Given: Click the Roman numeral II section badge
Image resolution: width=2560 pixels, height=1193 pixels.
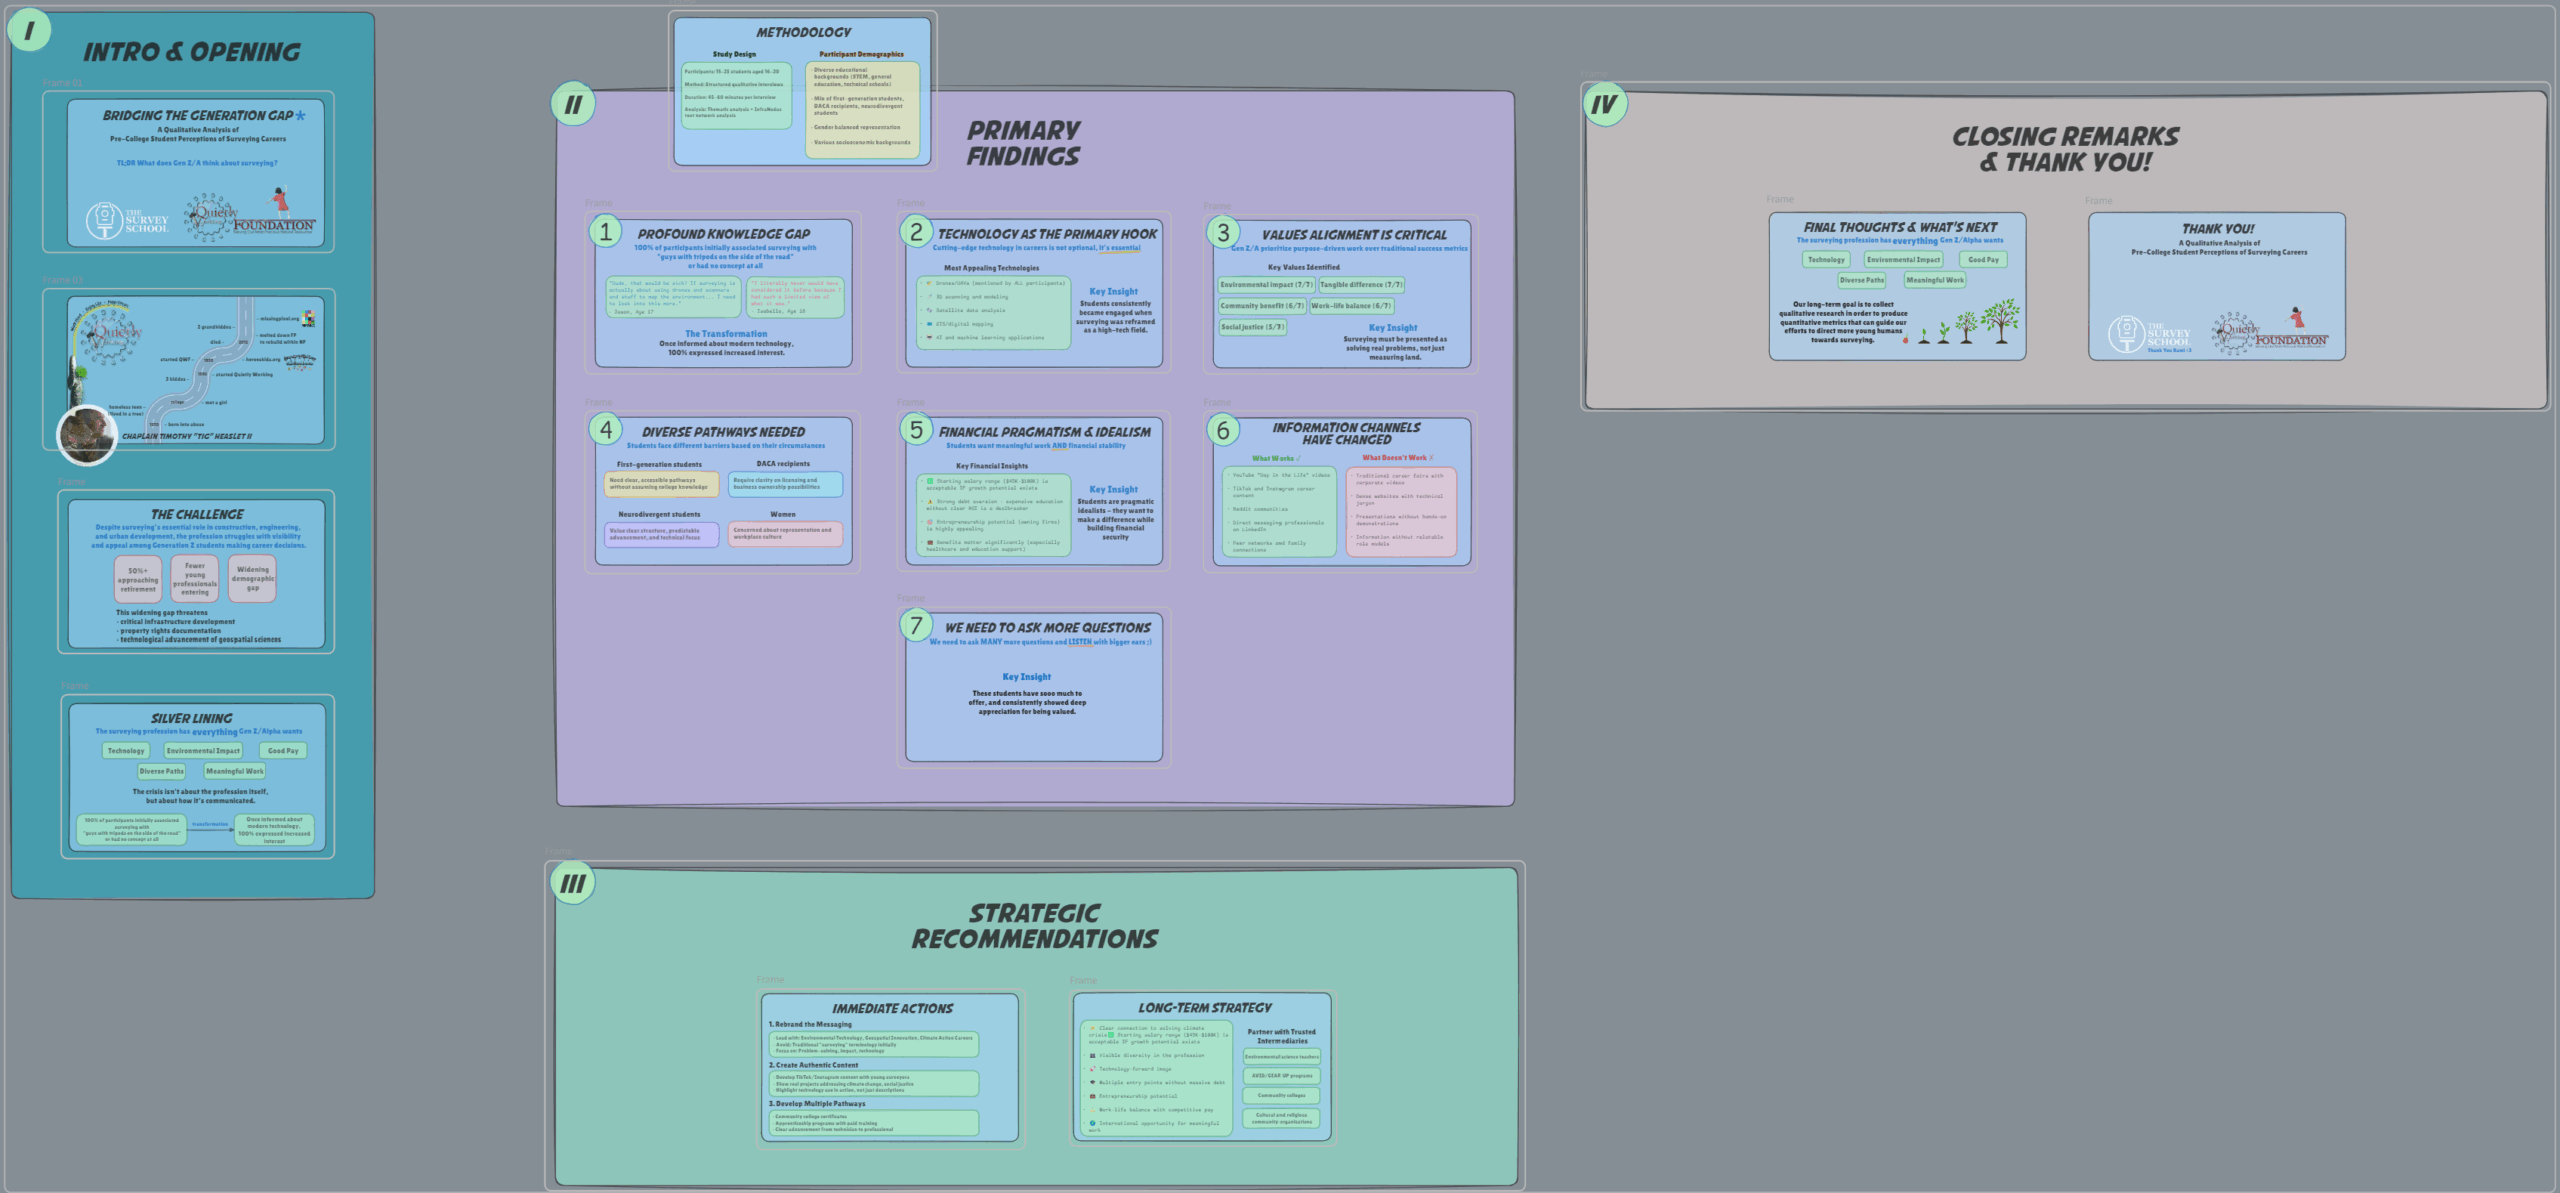Looking at the screenshot, I should (x=573, y=104).
